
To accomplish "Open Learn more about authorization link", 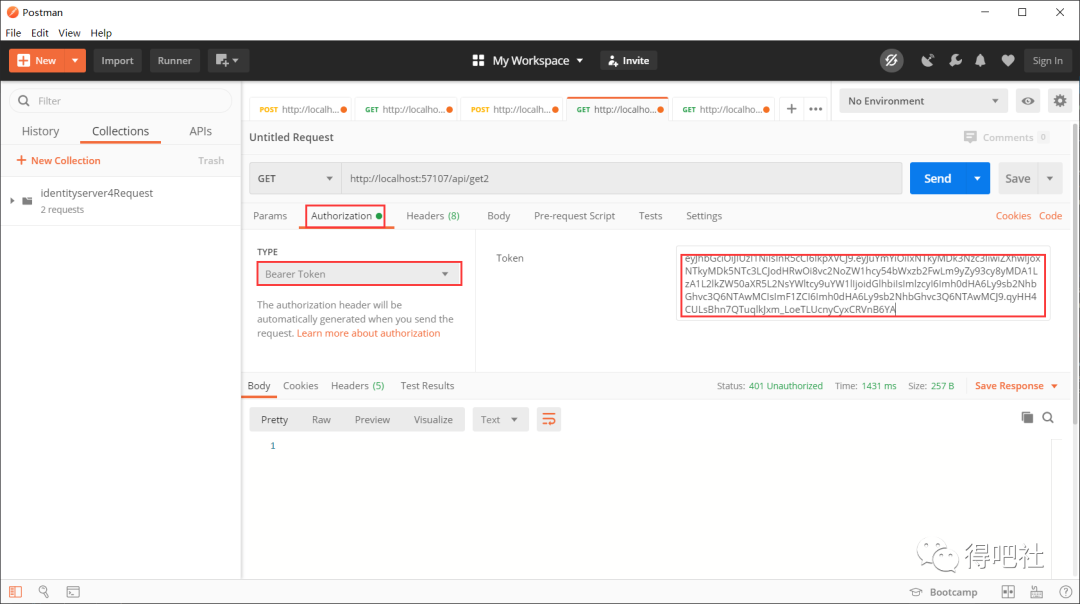I will pos(368,333).
